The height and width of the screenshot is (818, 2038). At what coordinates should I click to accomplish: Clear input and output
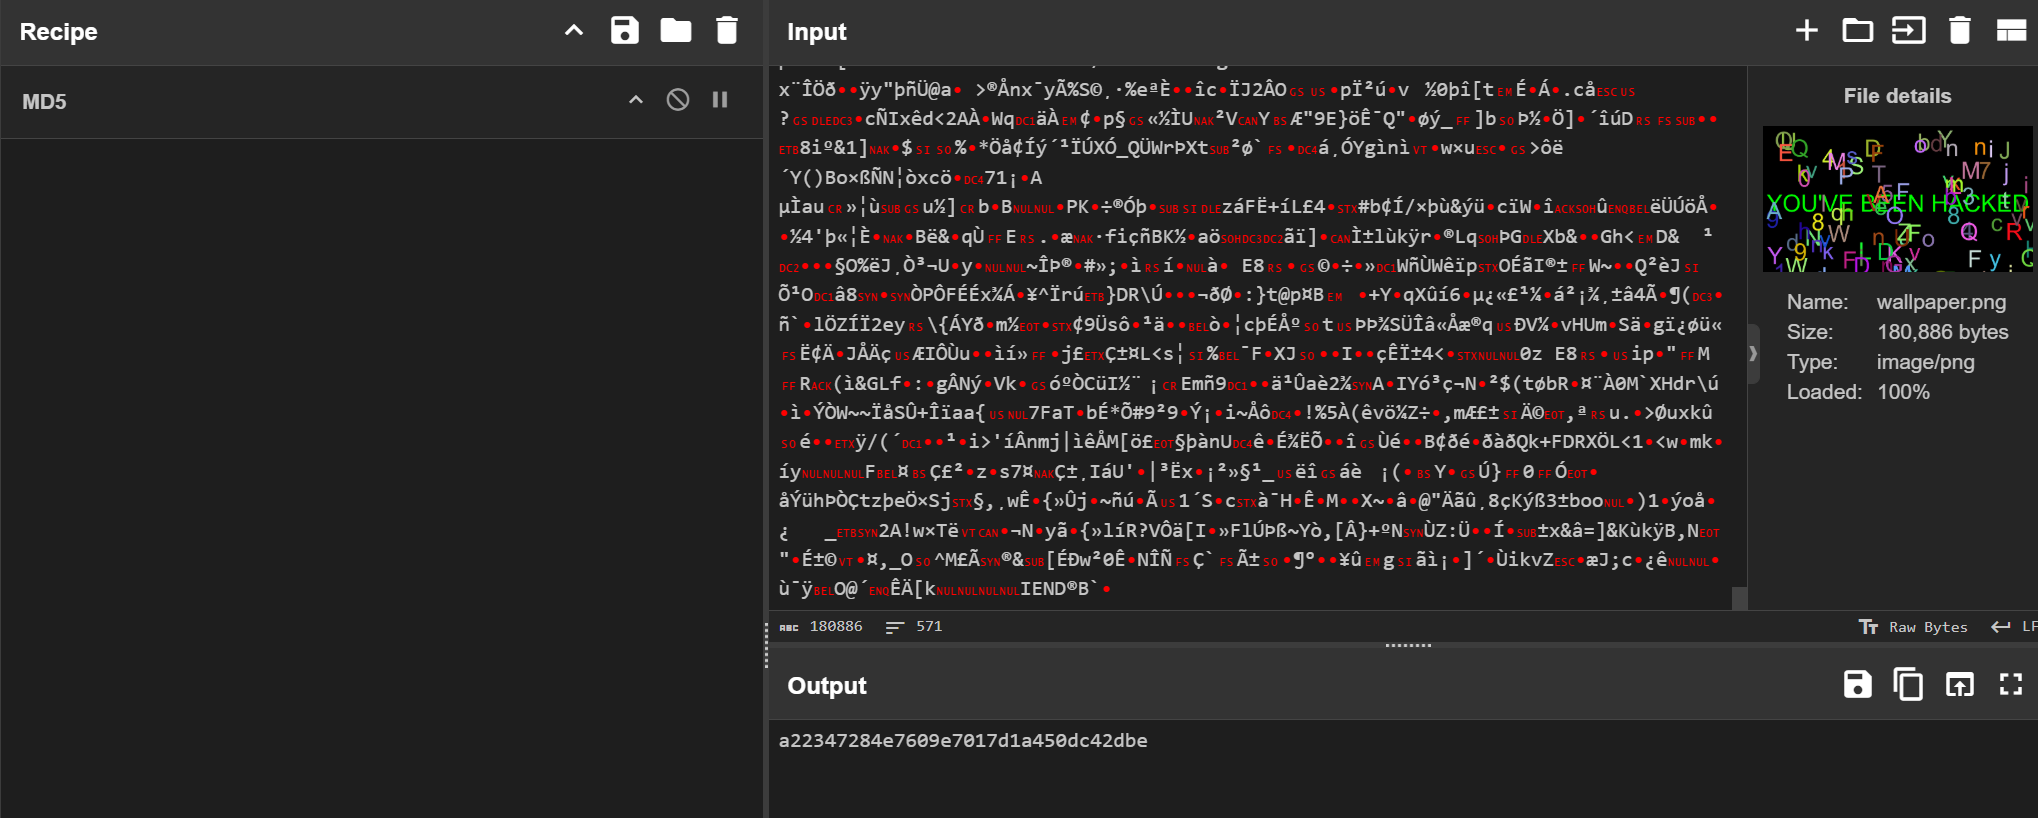point(1960,31)
